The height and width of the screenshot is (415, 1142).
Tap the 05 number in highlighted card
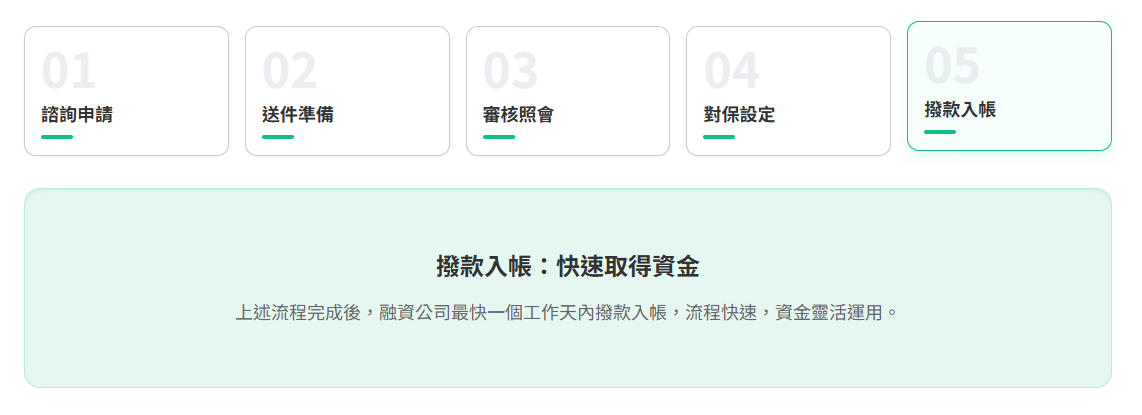coord(952,66)
